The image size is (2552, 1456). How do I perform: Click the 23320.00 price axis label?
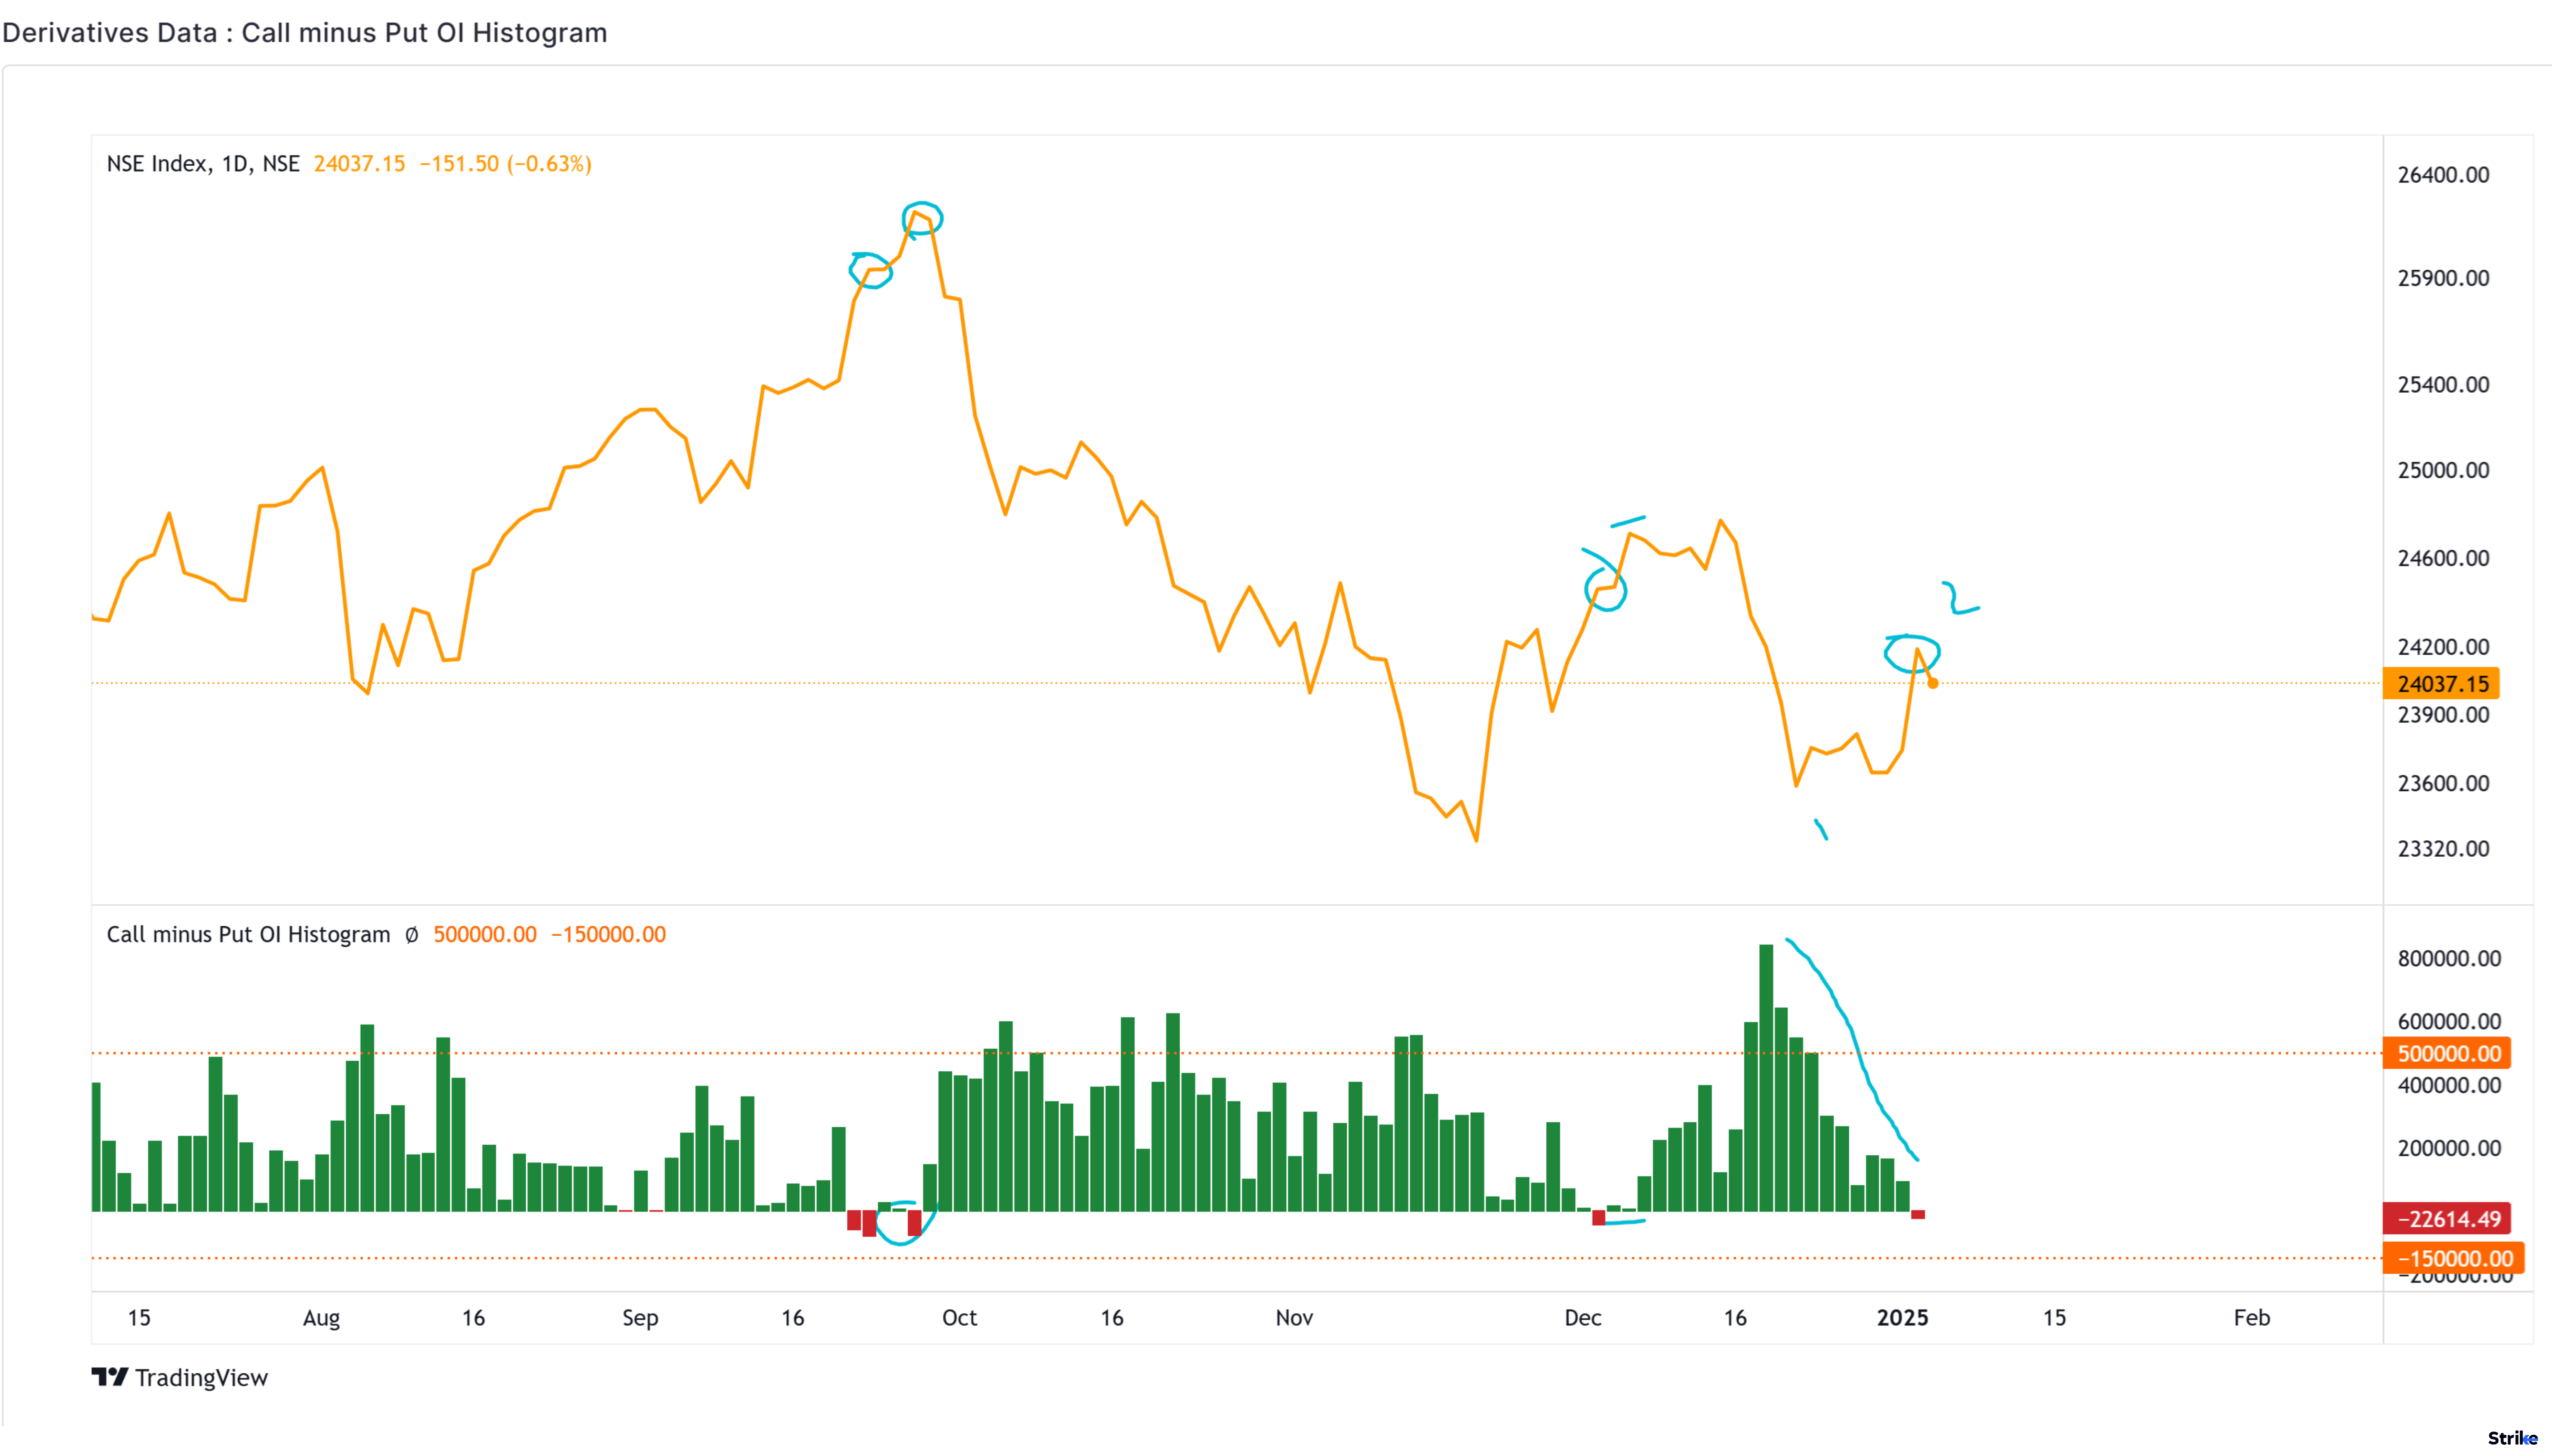click(2443, 849)
